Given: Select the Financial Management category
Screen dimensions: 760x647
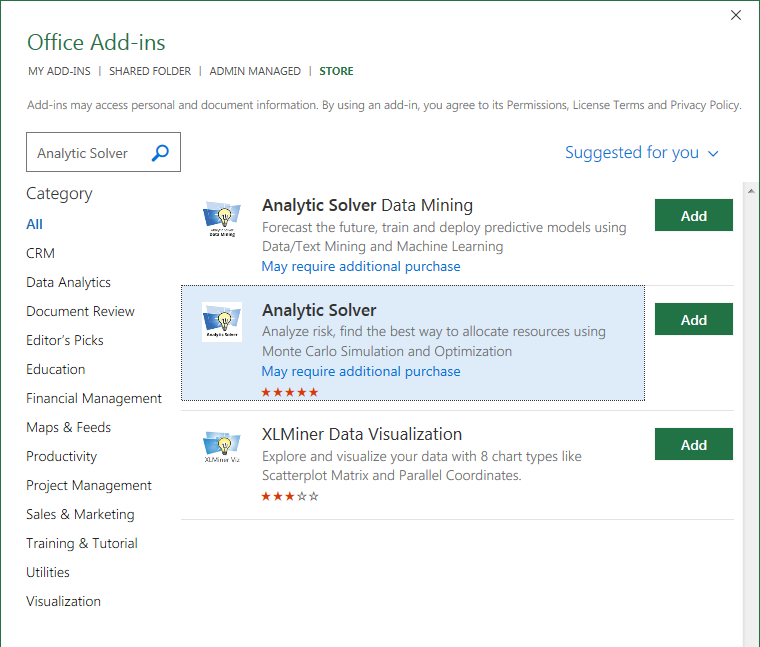Looking at the screenshot, I should [94, 398].
